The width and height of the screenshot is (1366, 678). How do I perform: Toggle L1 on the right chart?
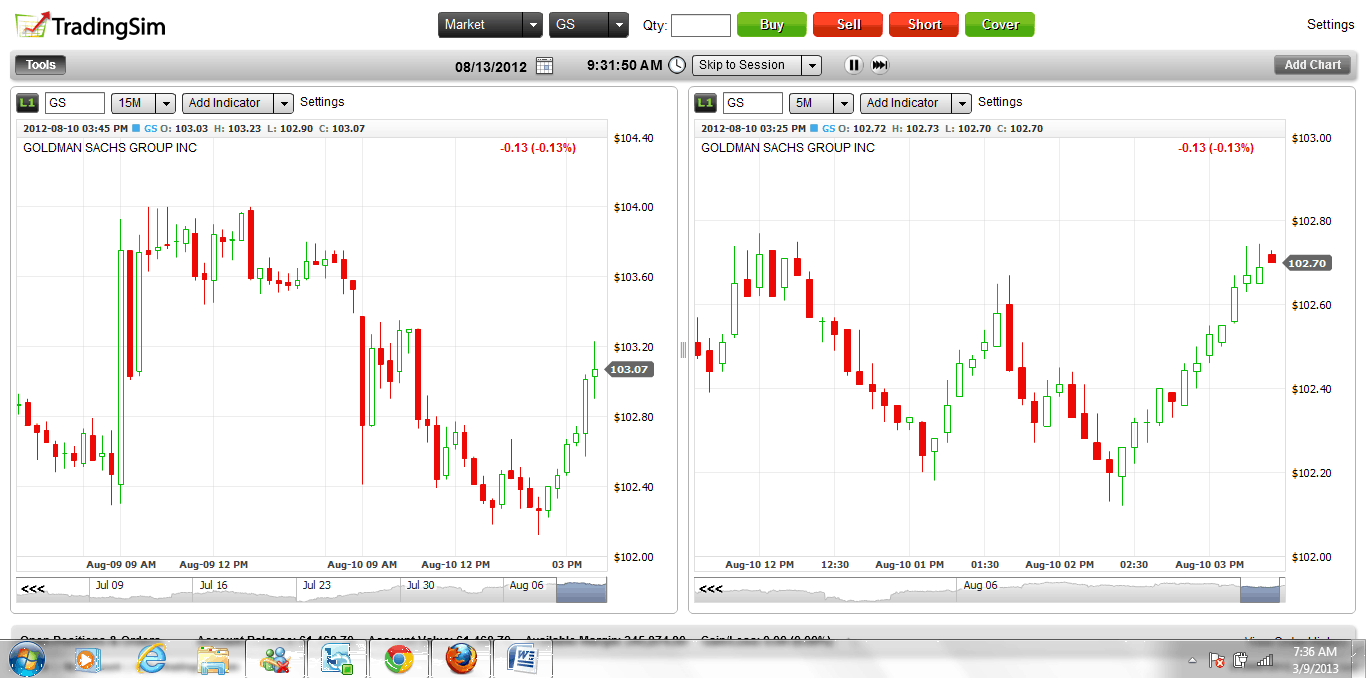coord(705,103)
